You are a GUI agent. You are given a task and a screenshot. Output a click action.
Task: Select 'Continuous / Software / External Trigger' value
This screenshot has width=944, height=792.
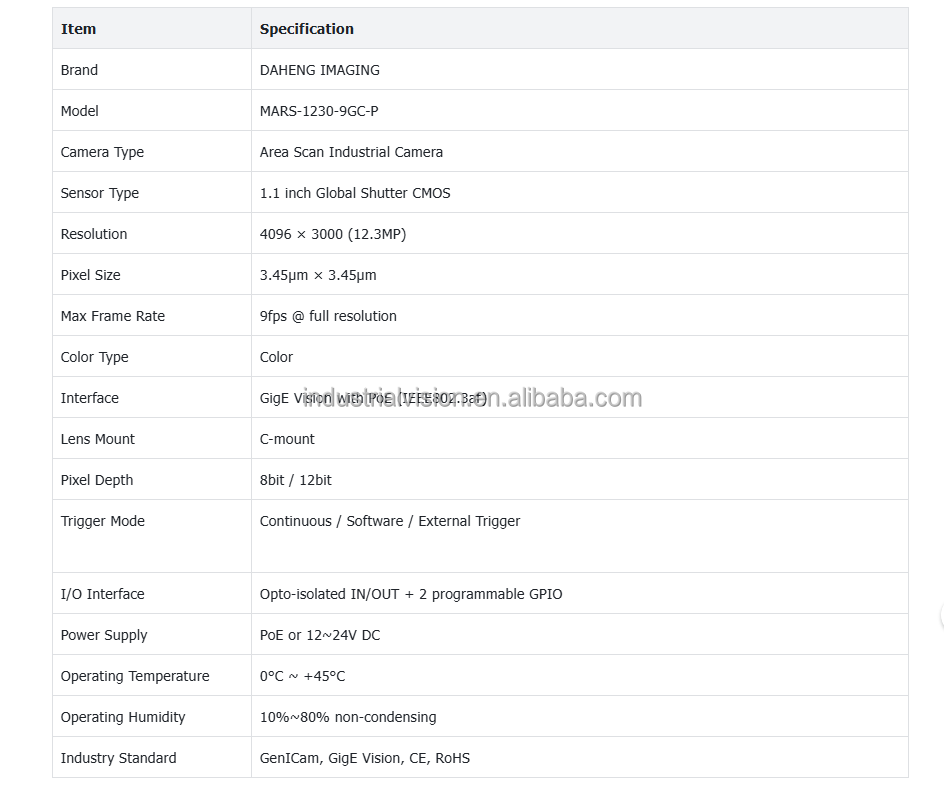pos(390,521)
